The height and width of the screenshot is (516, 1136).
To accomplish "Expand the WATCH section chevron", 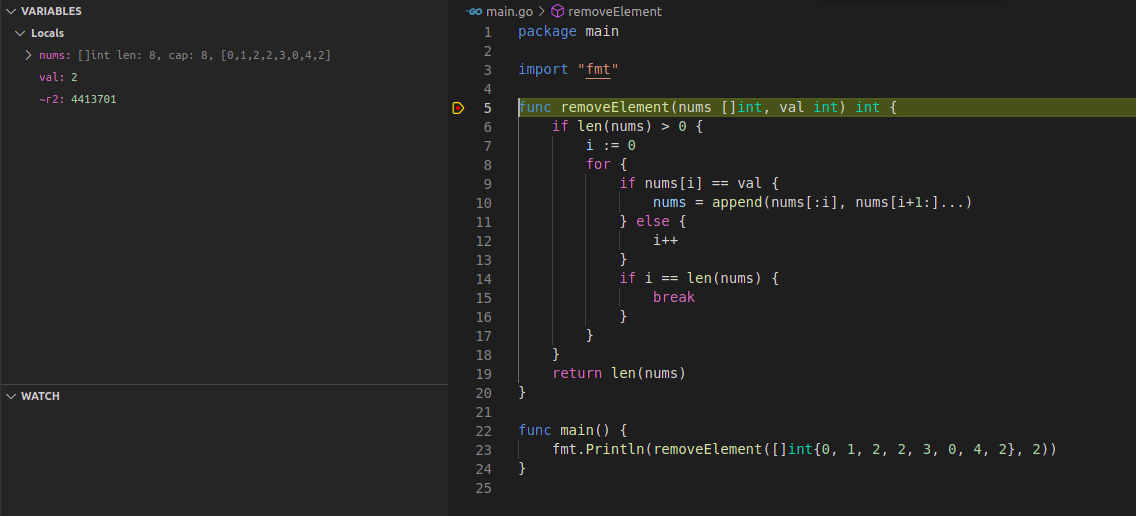I will pyautogui.click(x=10, y=396).
